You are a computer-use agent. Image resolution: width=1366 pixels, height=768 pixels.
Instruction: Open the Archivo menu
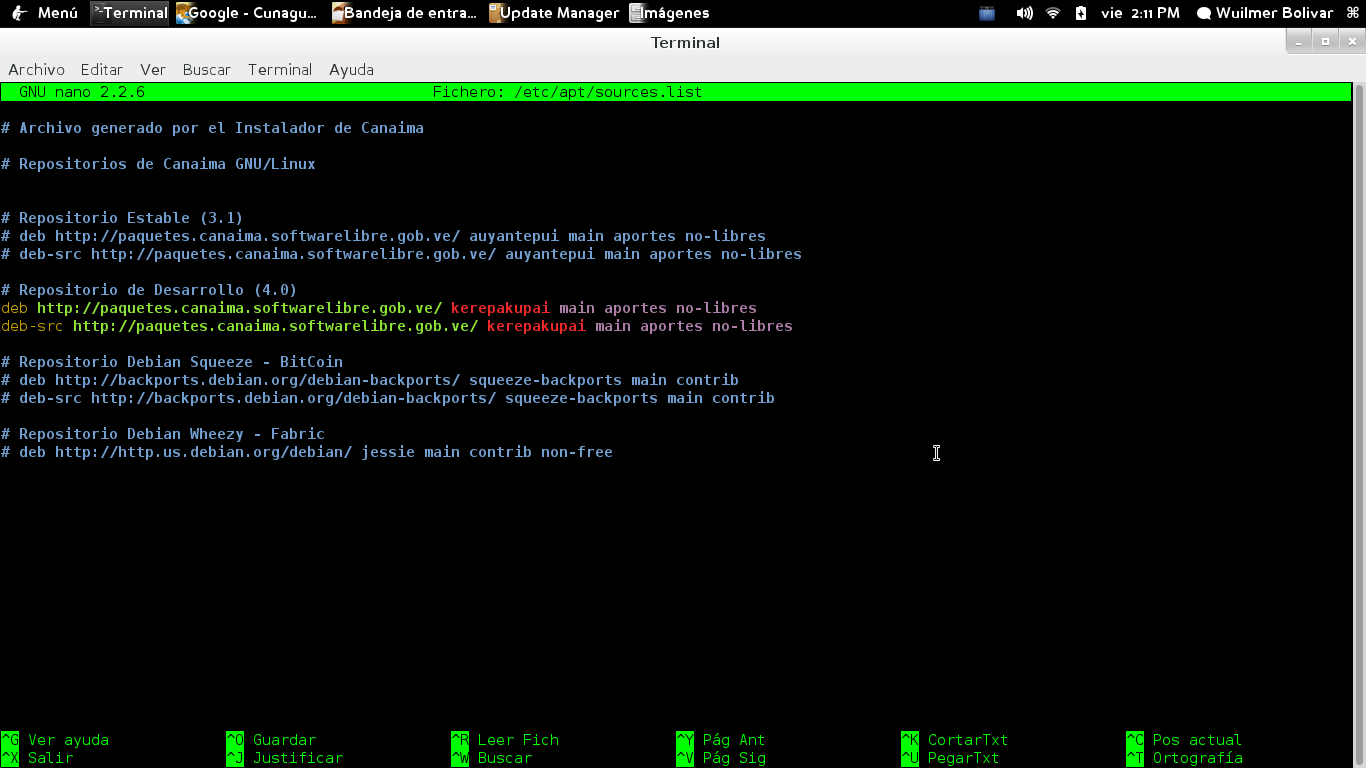36,69
